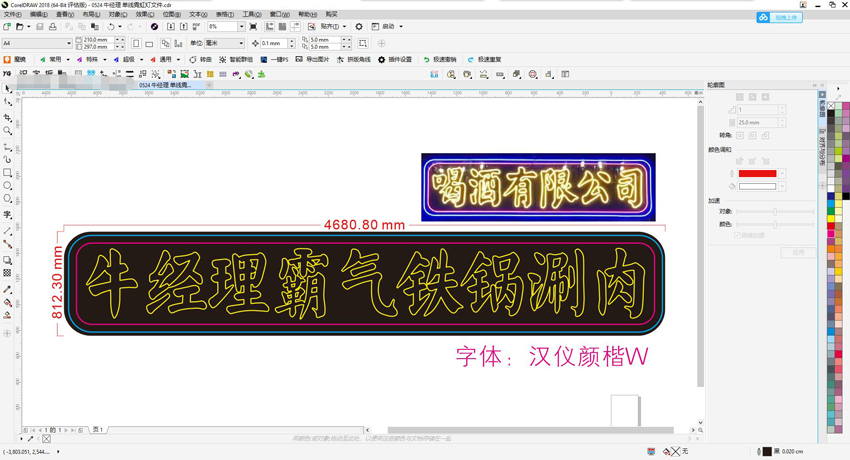Click the Open file icon

coord(20,27)
